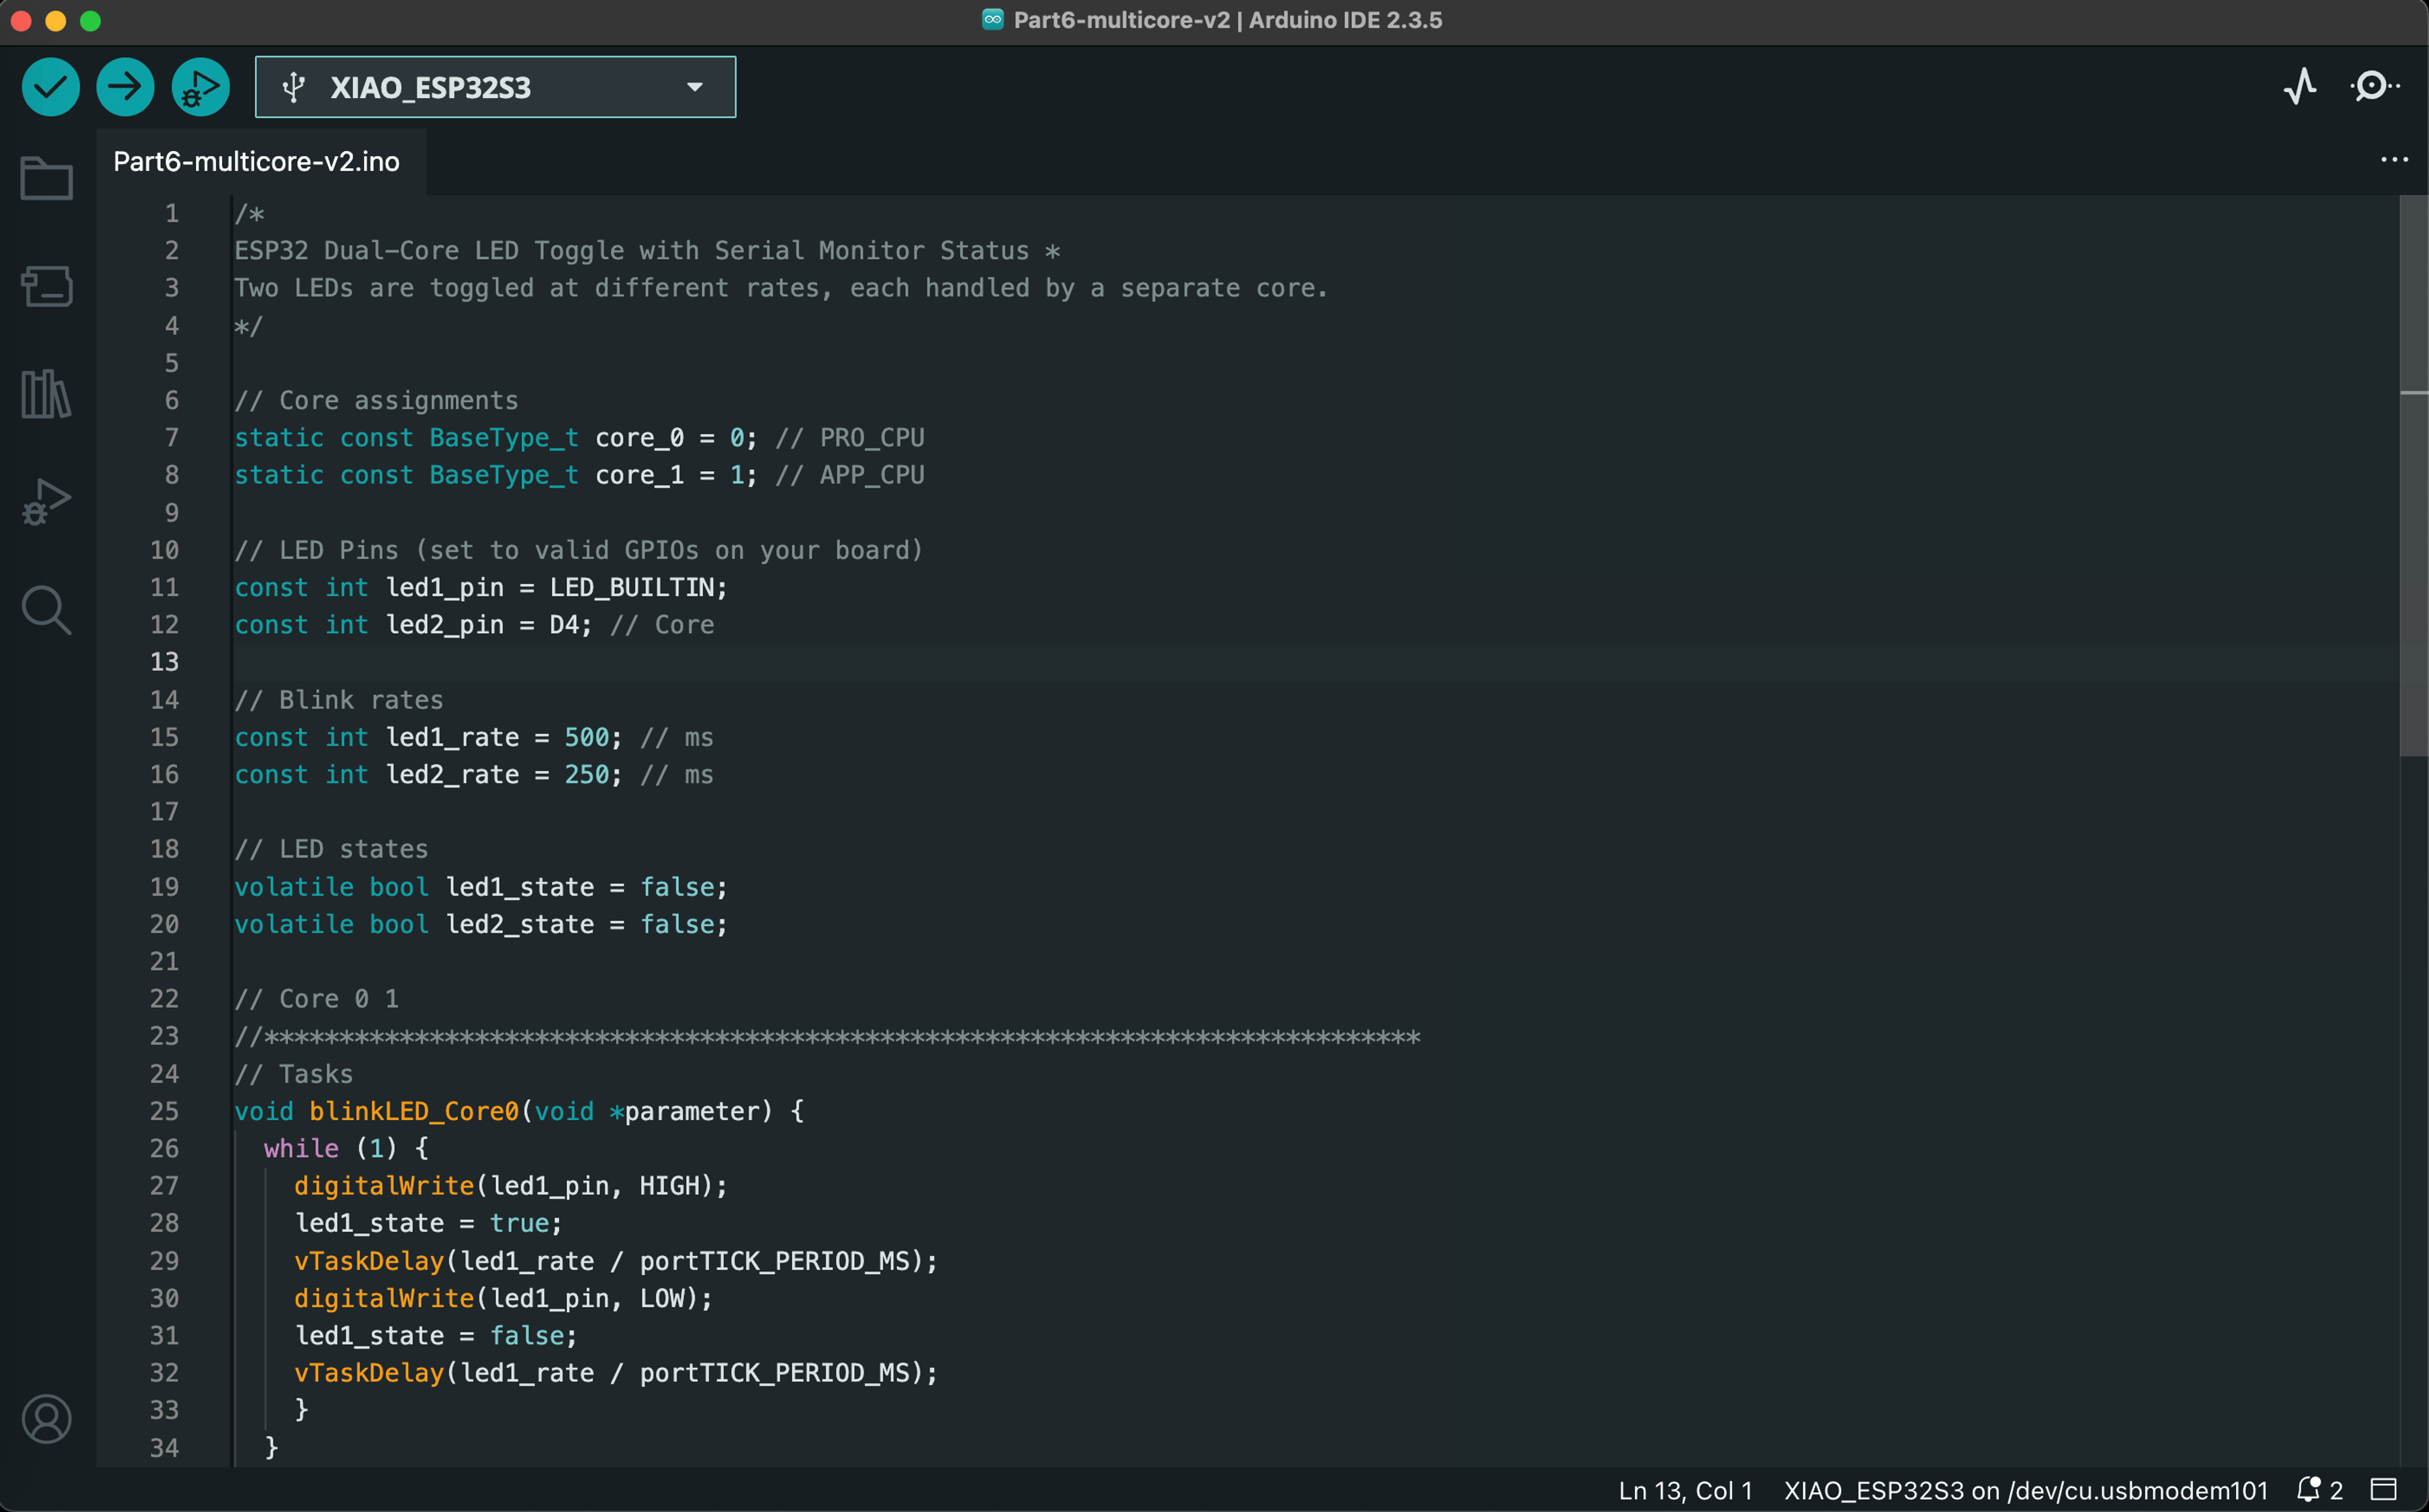
Task: Show the Debug sidebar panel
Action: (x=46, y=502)
